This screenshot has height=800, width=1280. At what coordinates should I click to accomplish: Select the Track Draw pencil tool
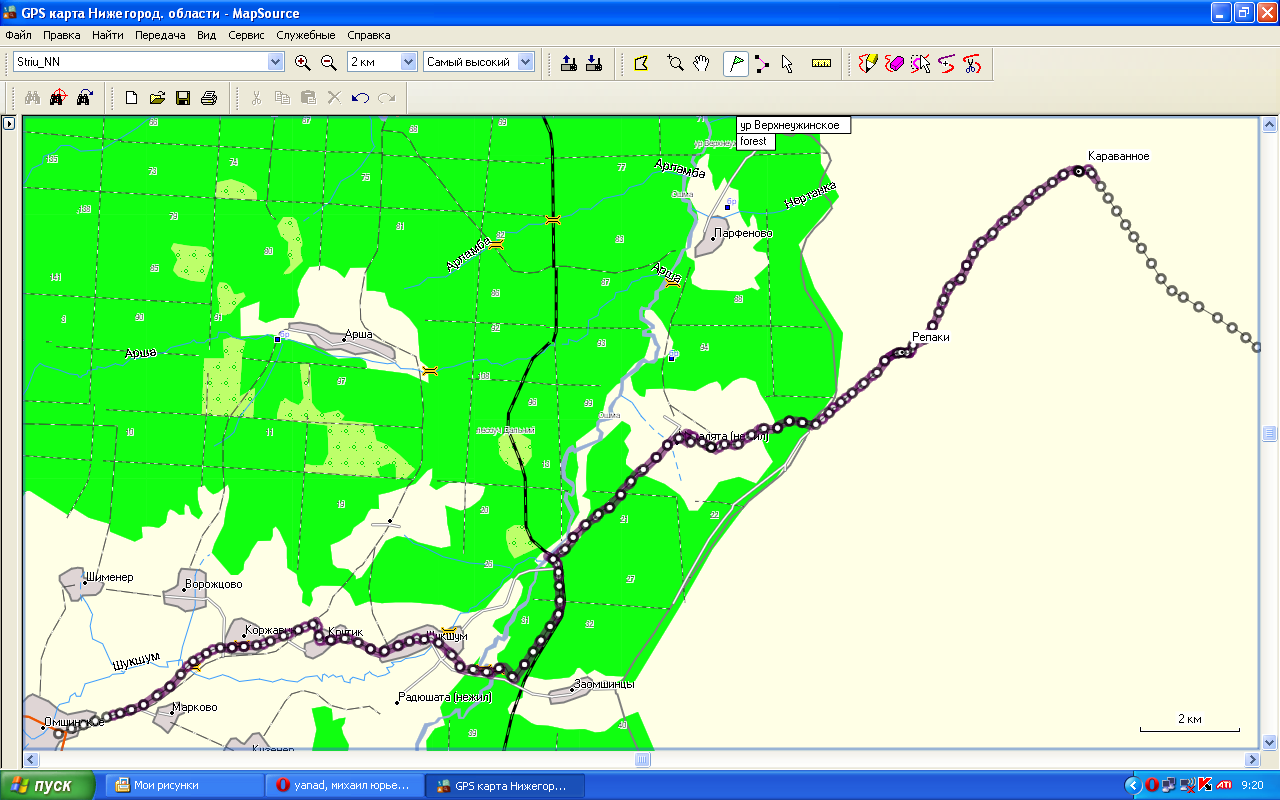click(869, 63)
